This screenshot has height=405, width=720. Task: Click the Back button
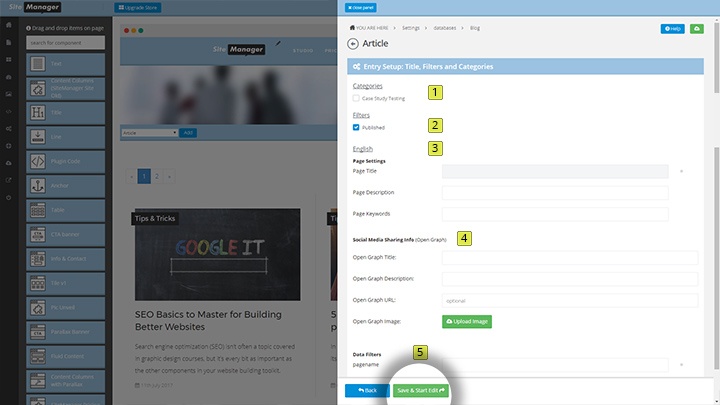(367, 390)
